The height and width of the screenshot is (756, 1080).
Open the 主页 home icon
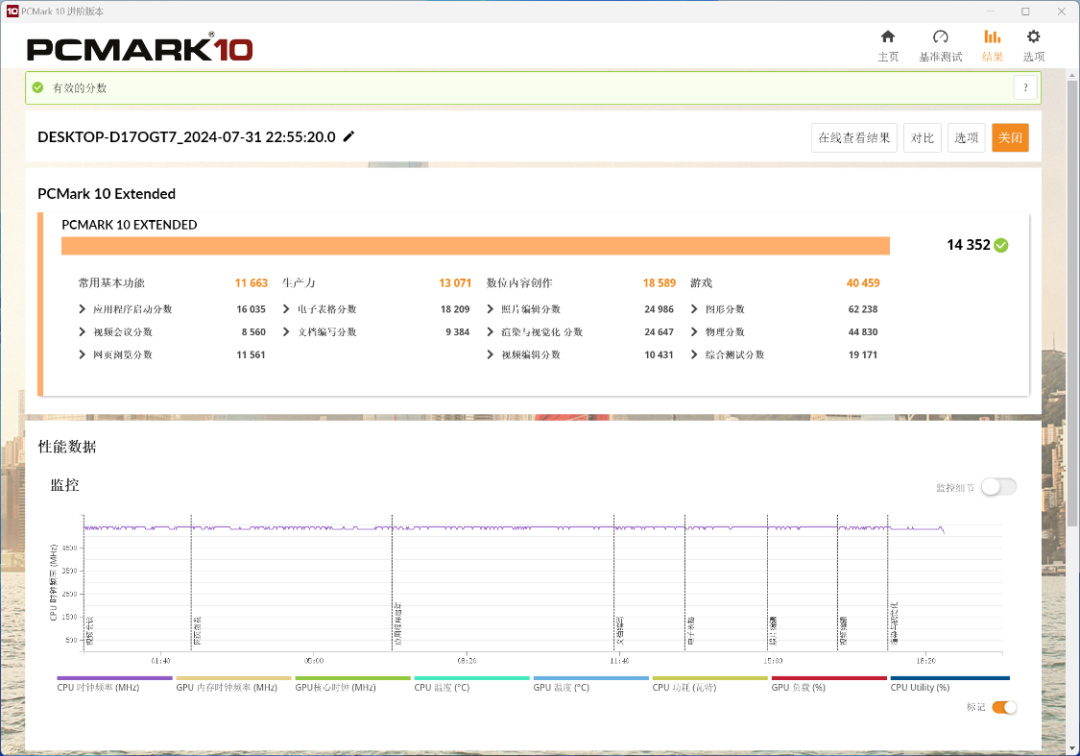888,36
